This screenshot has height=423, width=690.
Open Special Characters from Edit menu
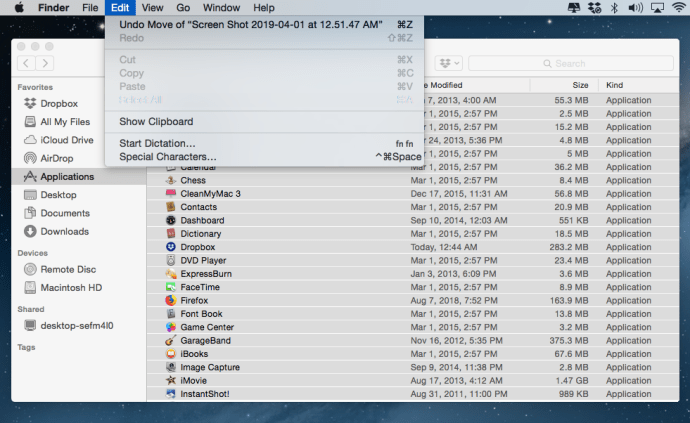(167, 157)
